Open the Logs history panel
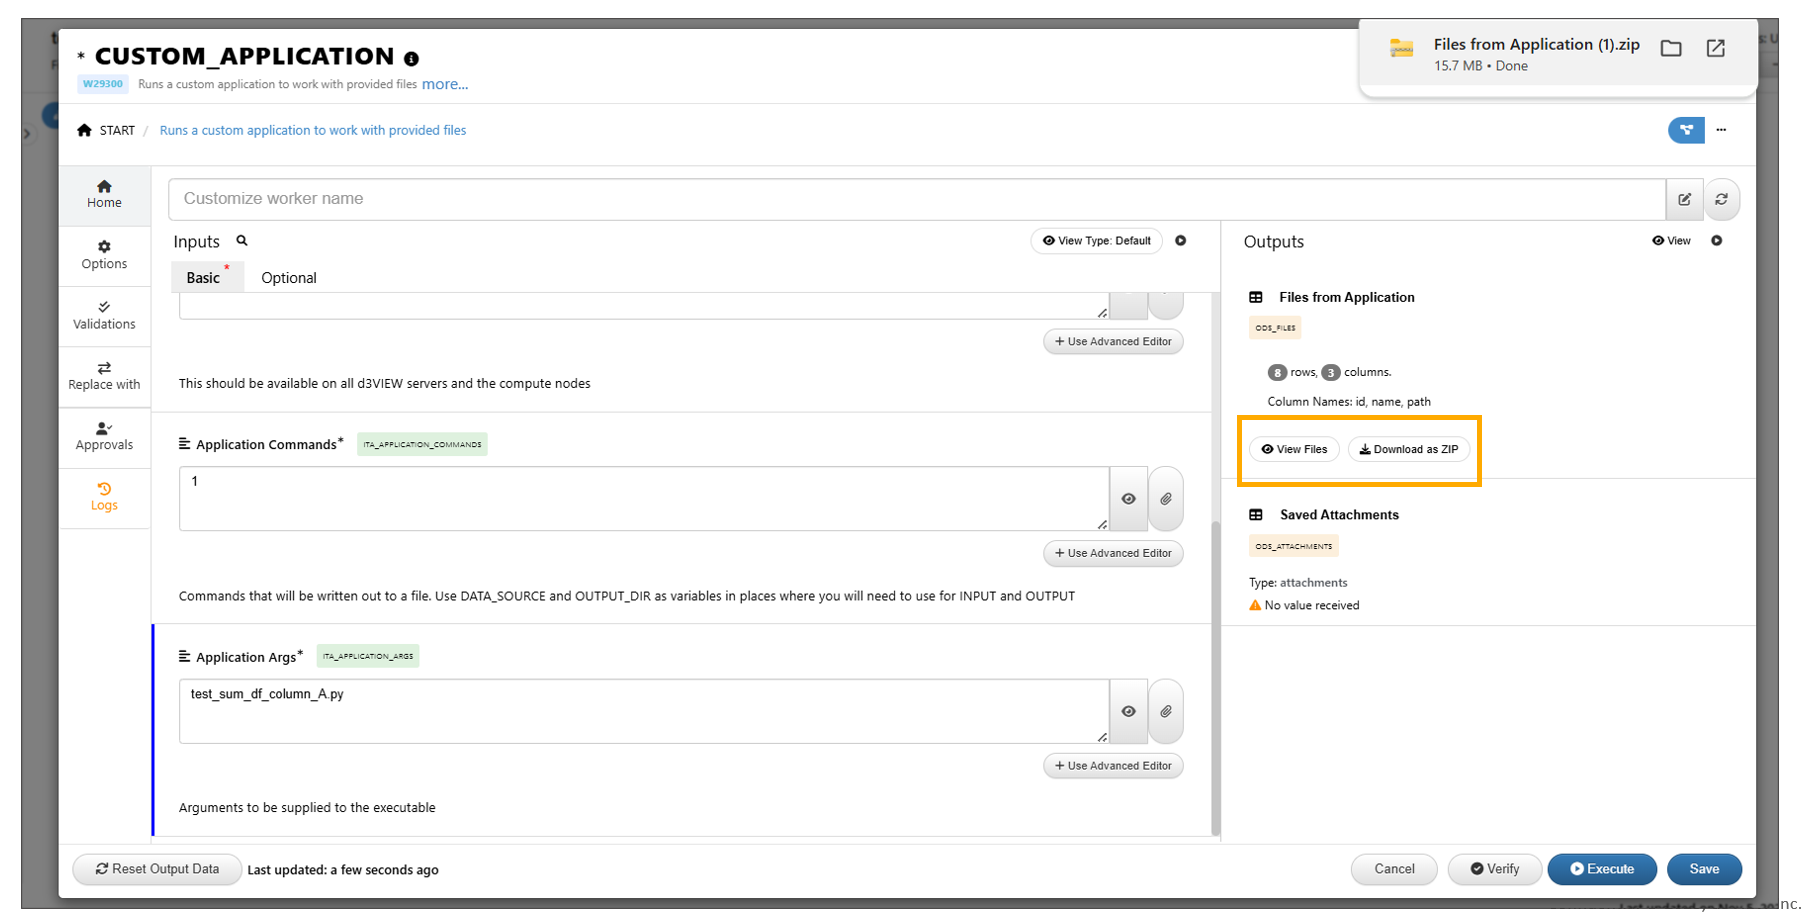Screen dimensions: 1811x919 point(104,497)
